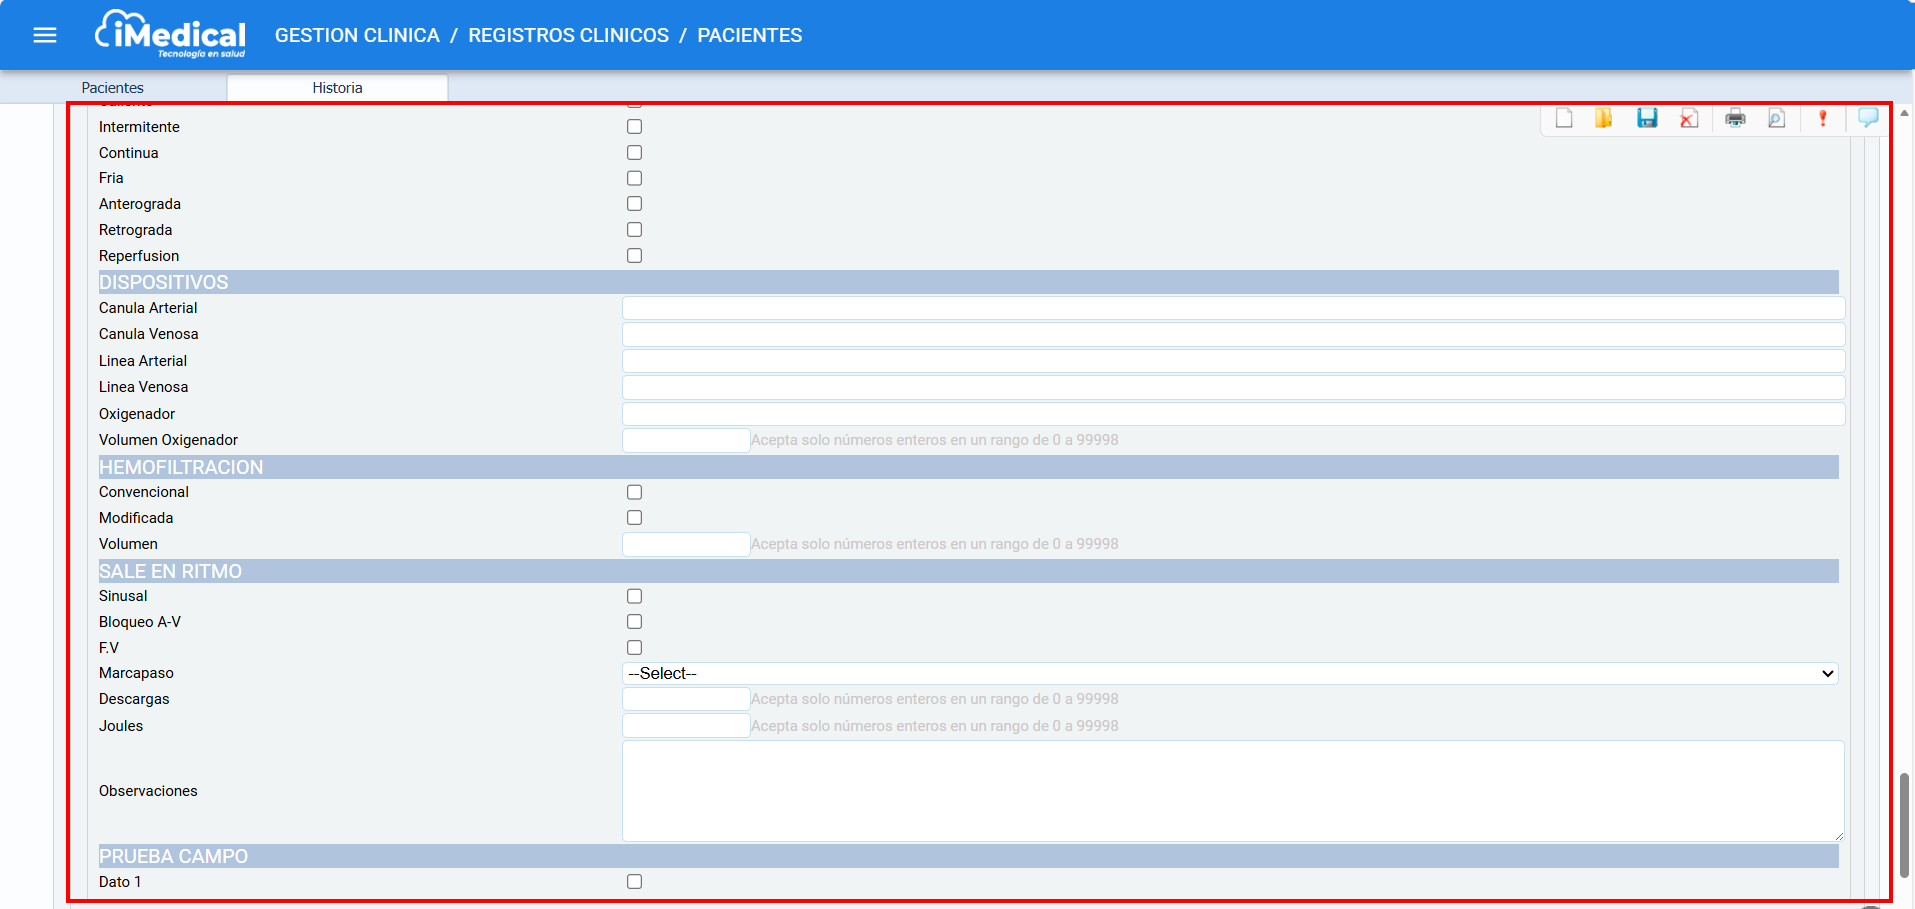Viewport: 1915px width, 909px height.
Task: Open the blue speech bubble comments icon
Action: [1867, 118]
